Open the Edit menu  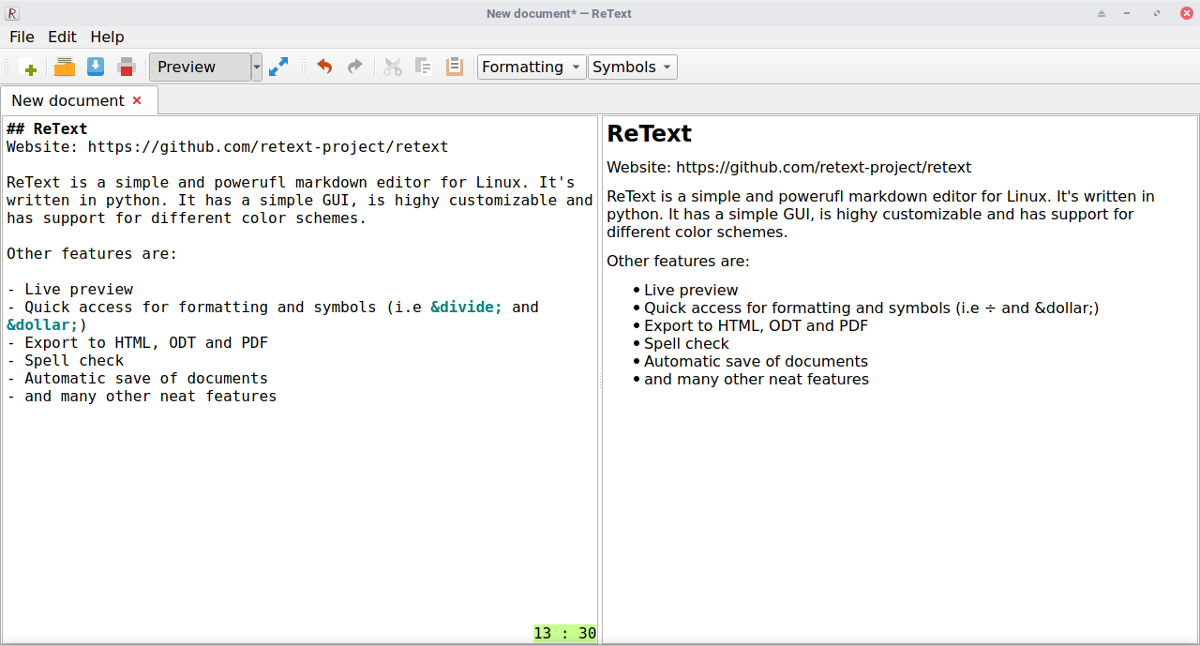62,37
